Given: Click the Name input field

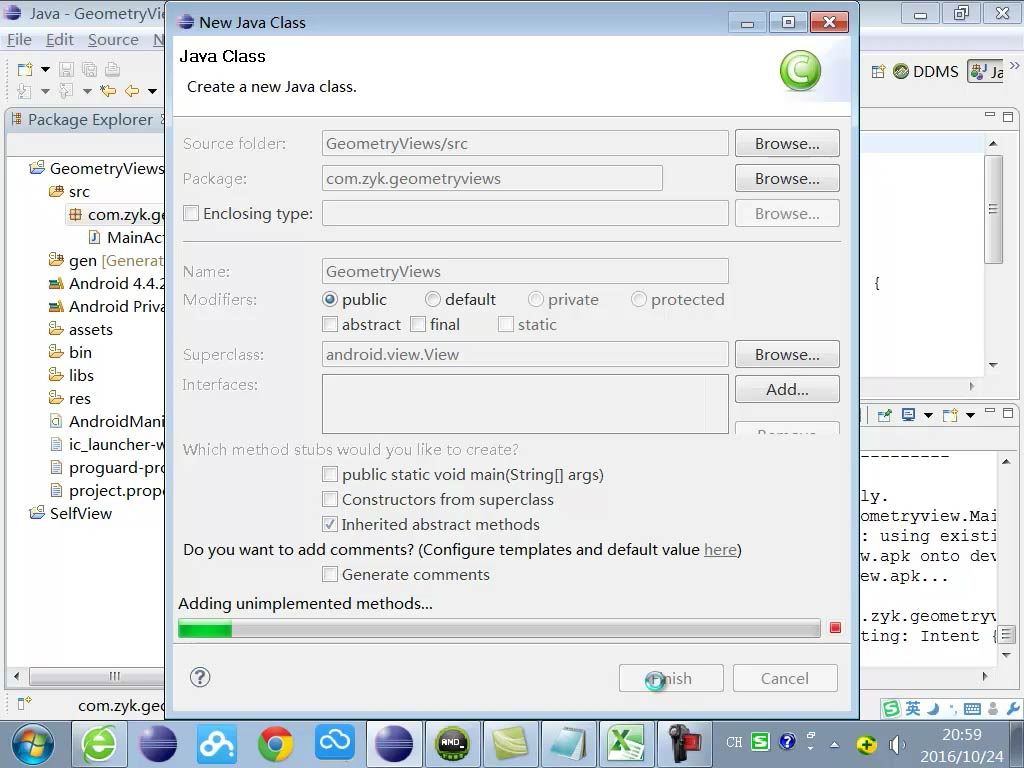Looking at the screenshot, I should coord(525,272).
